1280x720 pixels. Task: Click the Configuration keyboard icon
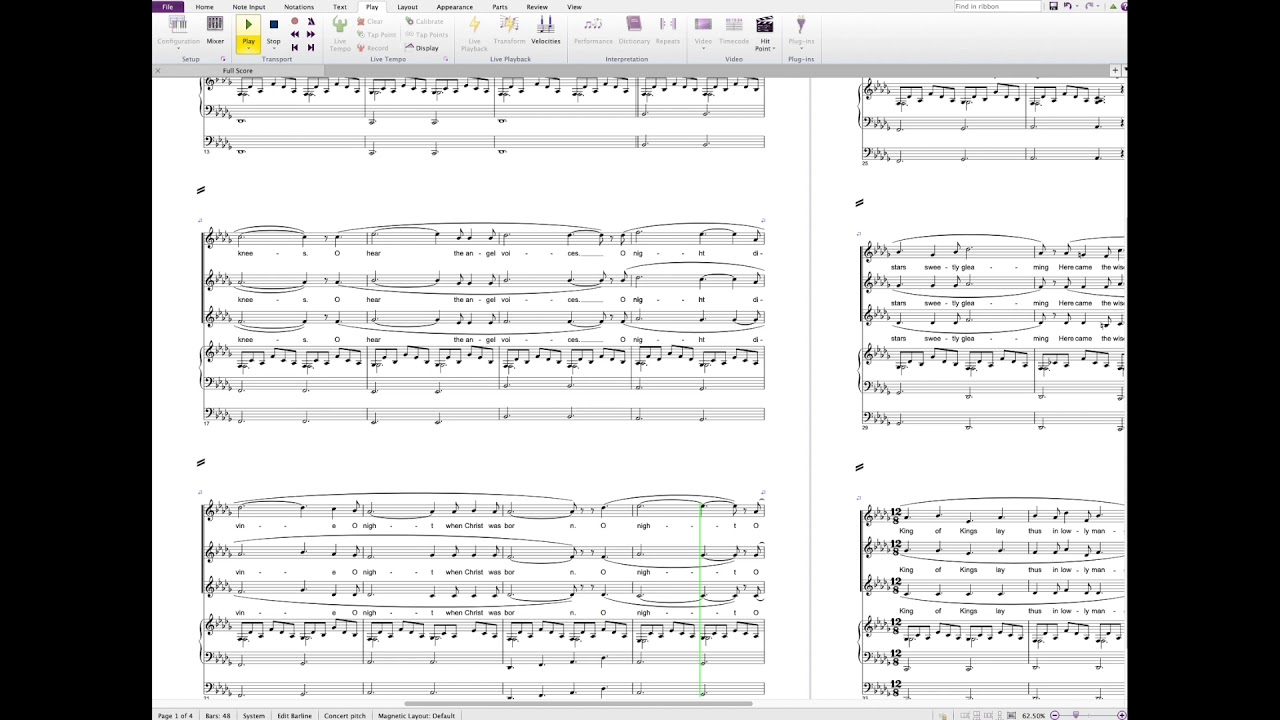coord(178,24)
